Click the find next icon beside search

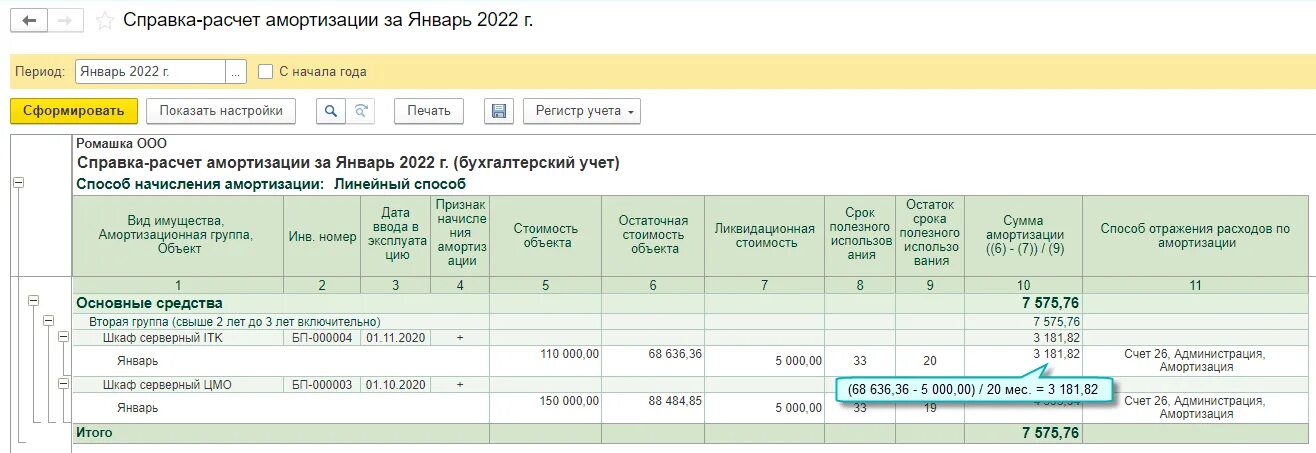pyautogui.click(x=361, y=111)
